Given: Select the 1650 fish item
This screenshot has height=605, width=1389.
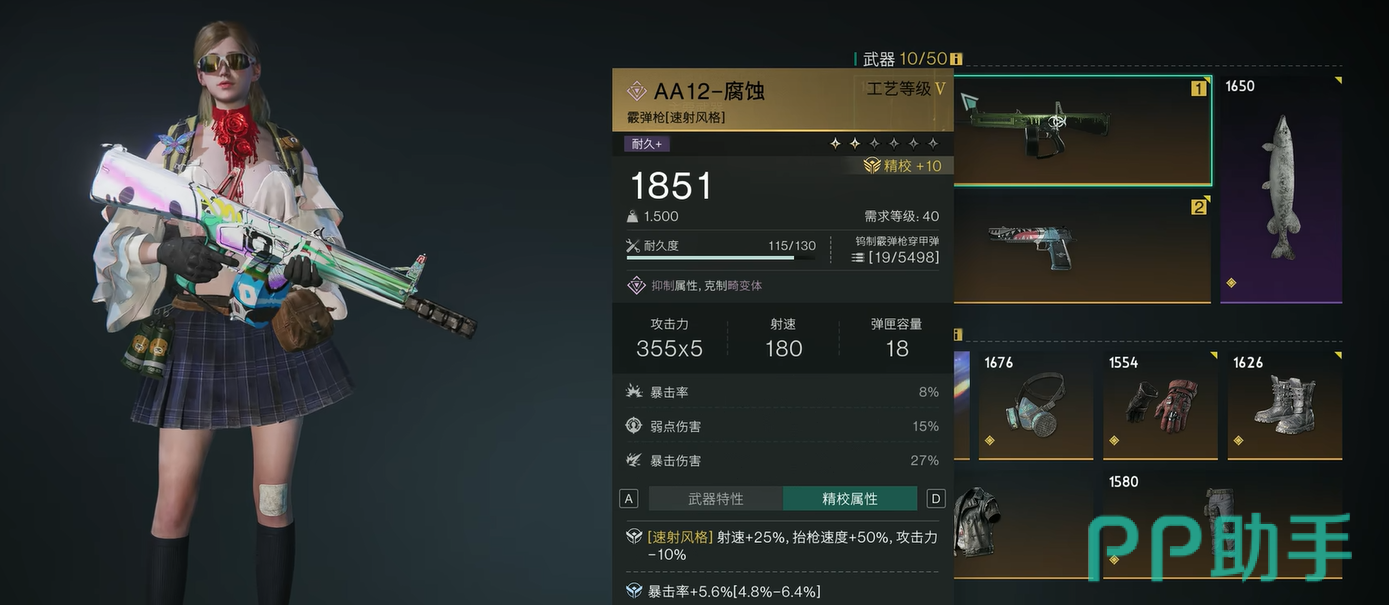Looking at the screenshot, I should pyautogui.click(x=1281, y=188).
